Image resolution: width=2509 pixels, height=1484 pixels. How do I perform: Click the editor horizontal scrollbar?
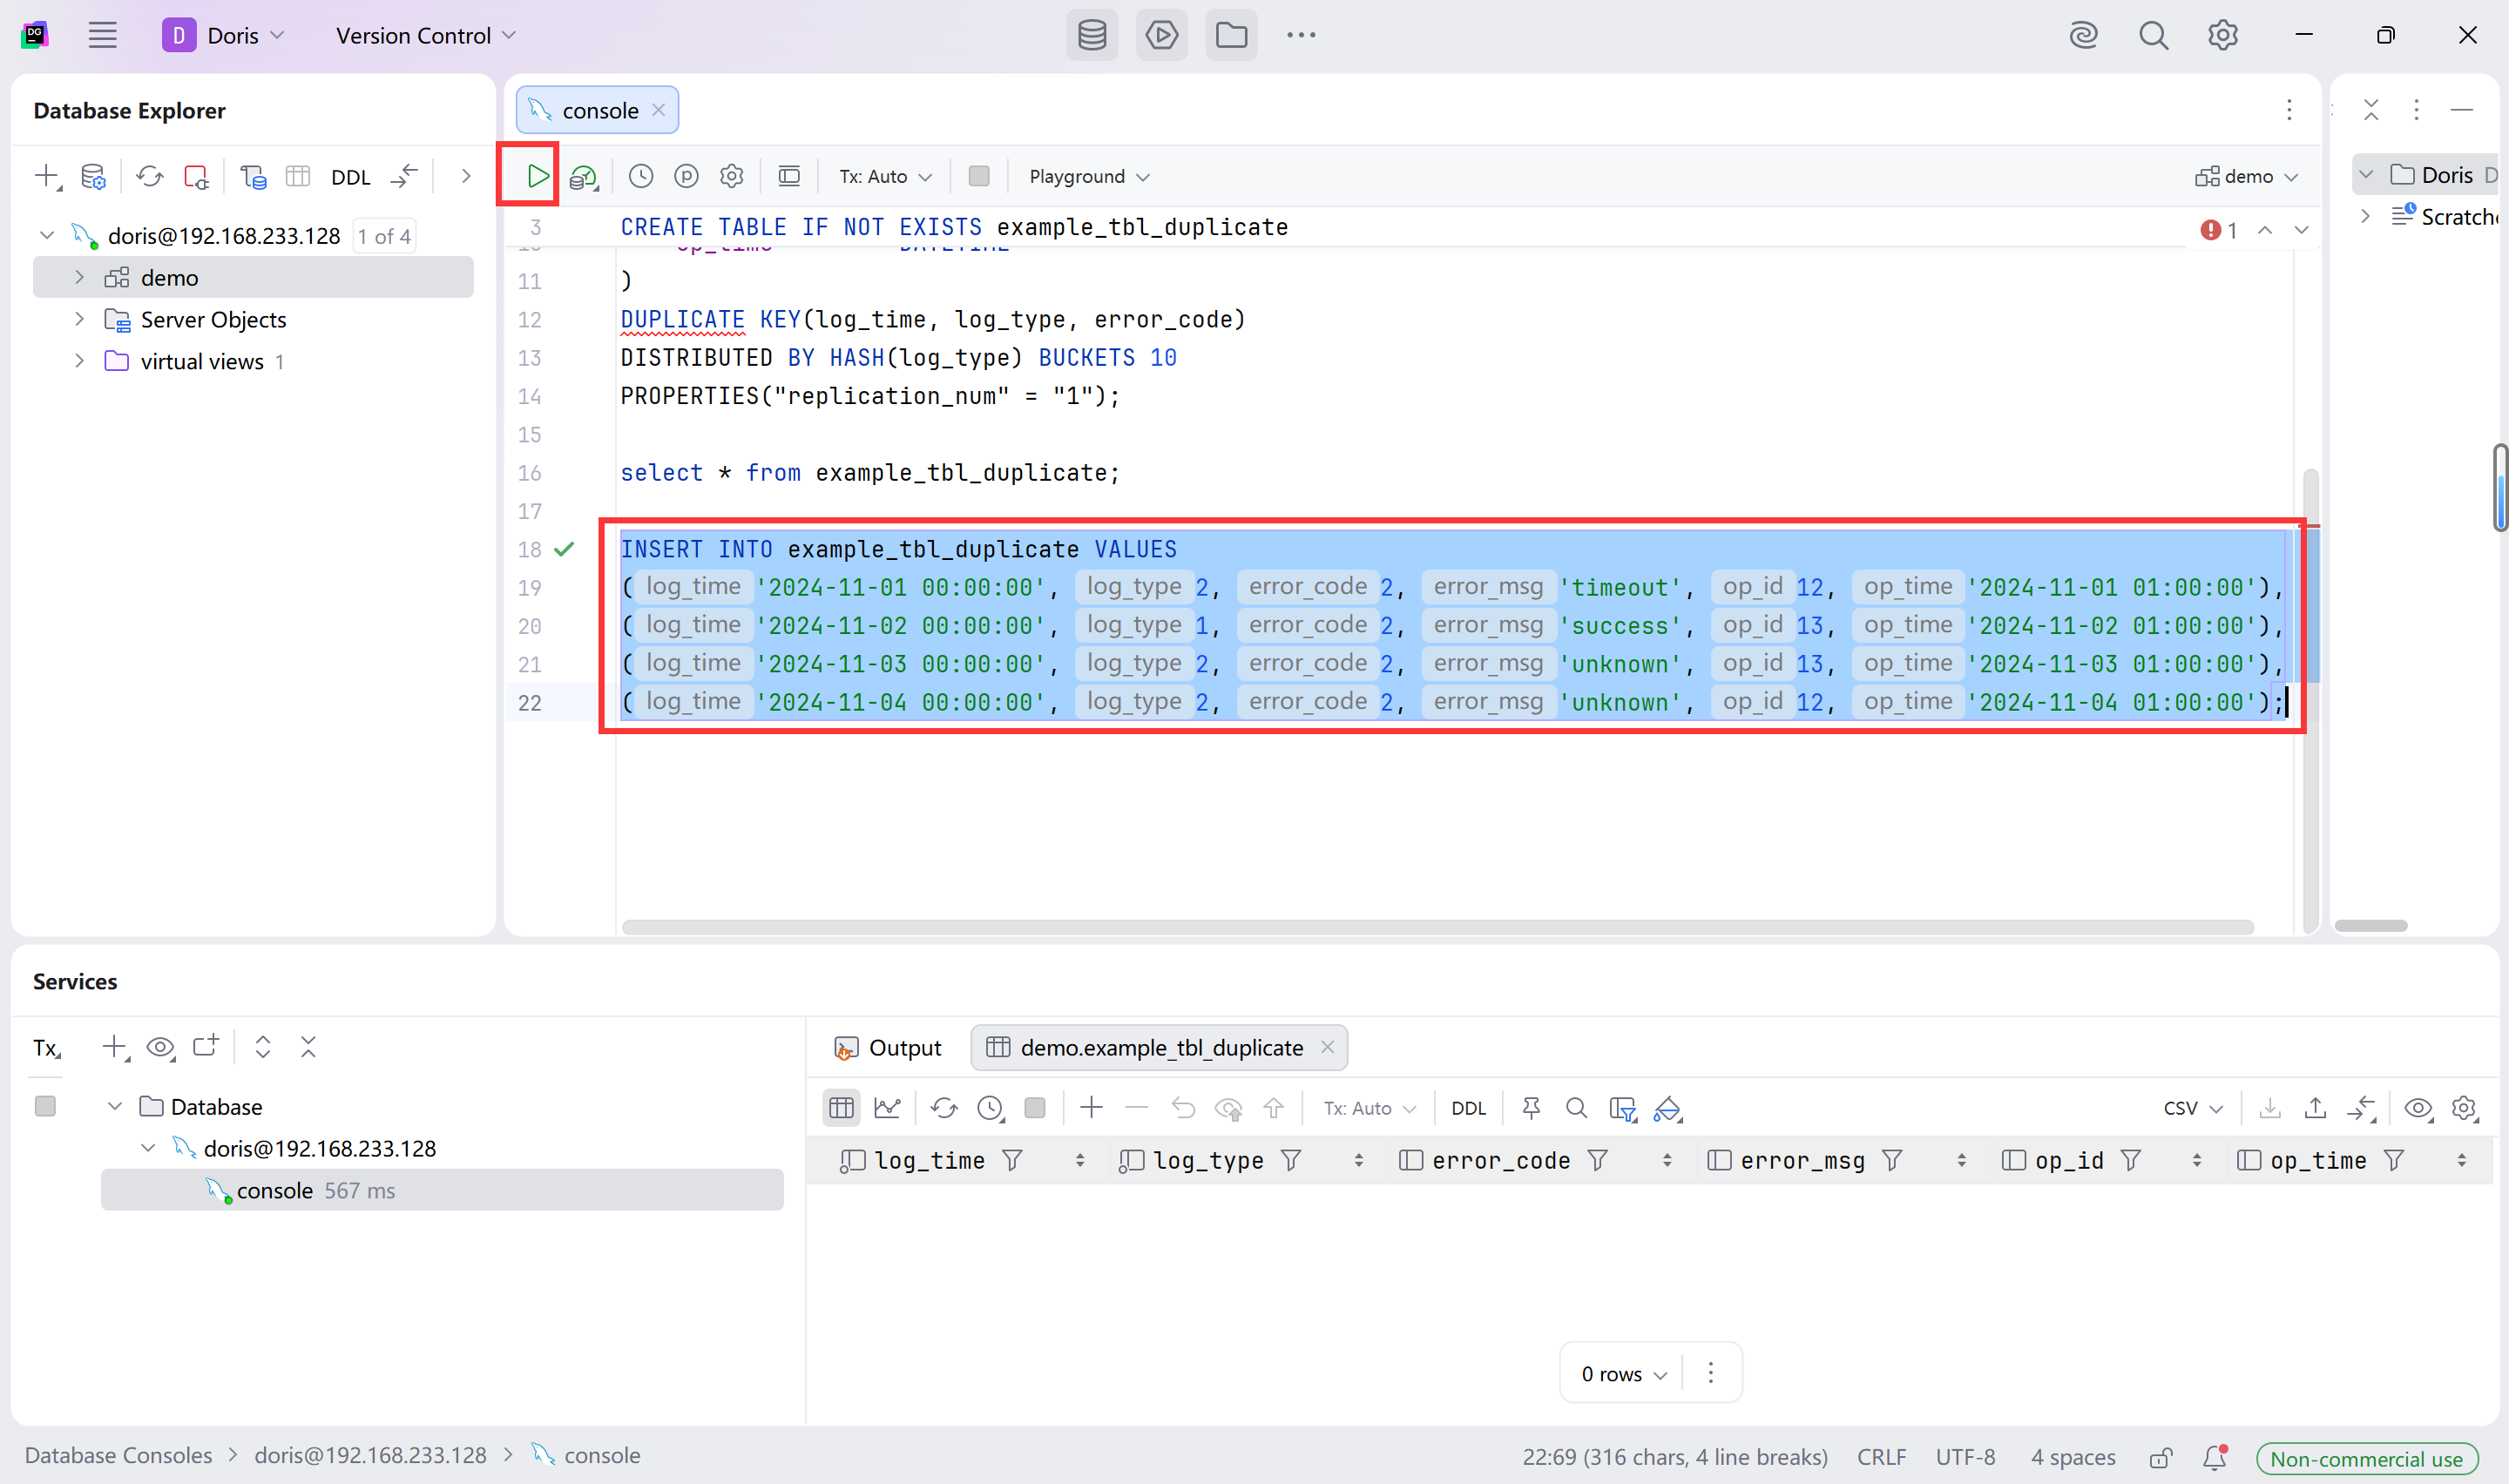[1436, 927]
